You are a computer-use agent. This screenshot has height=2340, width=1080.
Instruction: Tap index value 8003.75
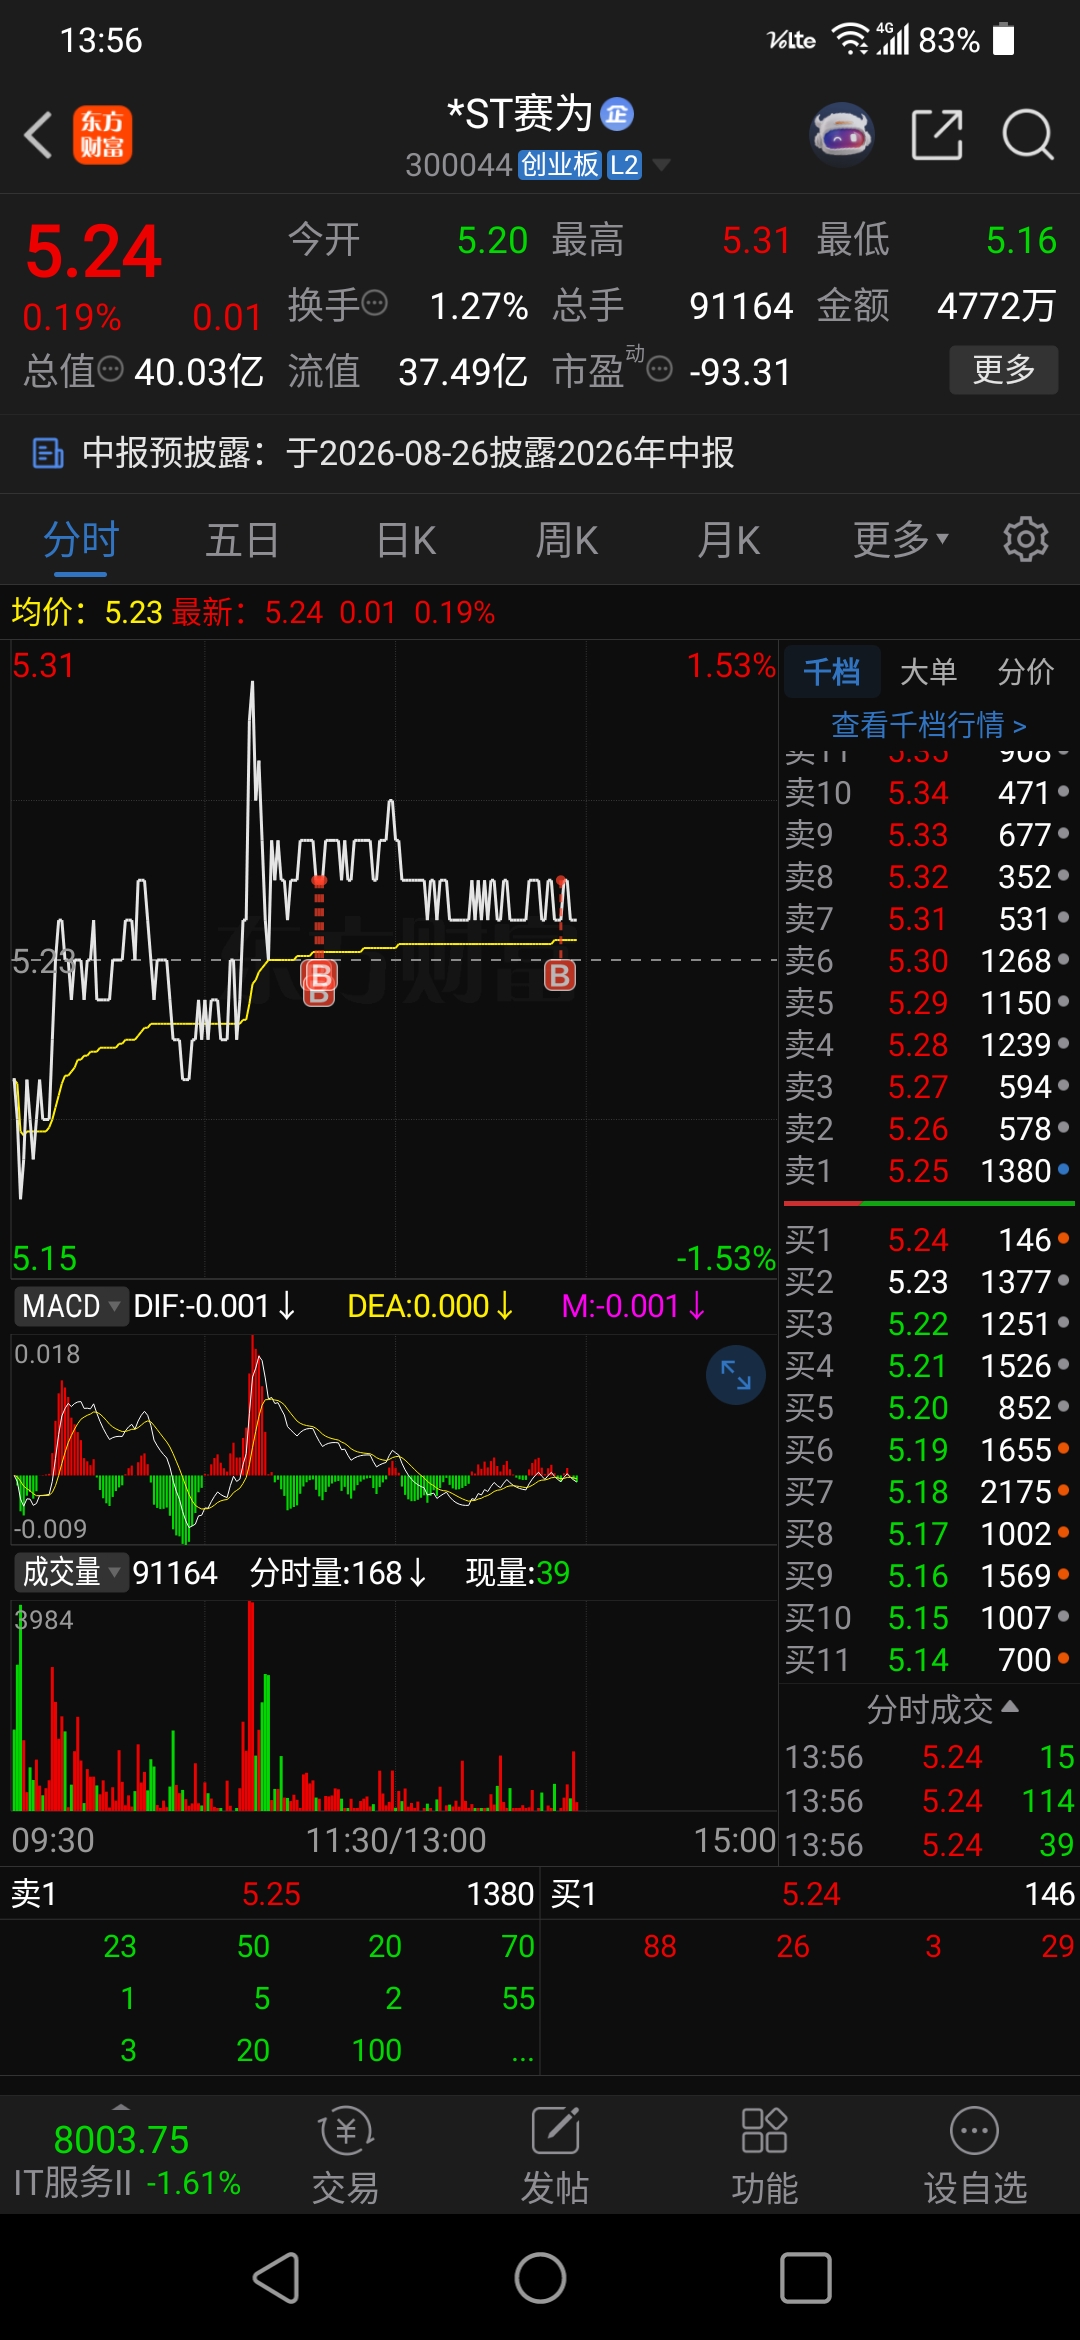pyautogui.click(x=121, y=2140)
